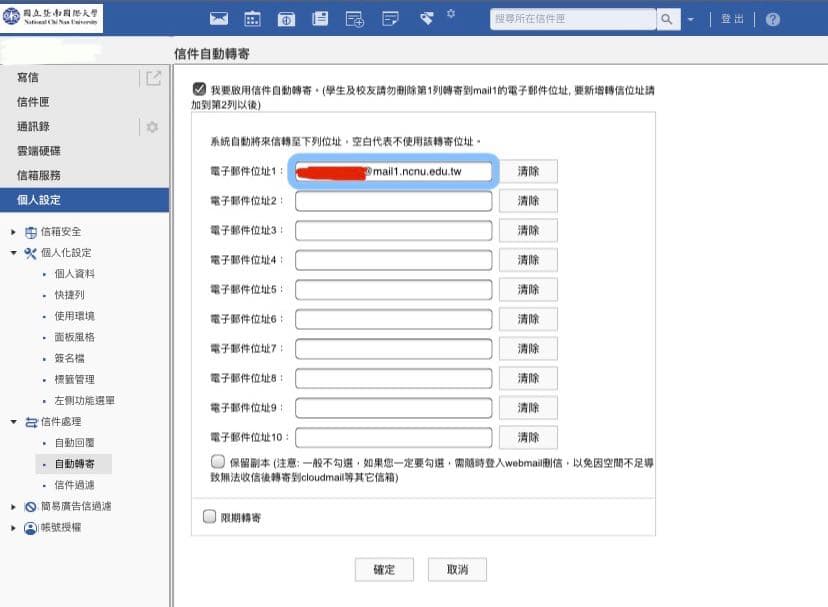The width and height of the screenshot is (828, 607).
Task: Click the 個人化設定 tools icon
Action: click(x=31, y=253)
